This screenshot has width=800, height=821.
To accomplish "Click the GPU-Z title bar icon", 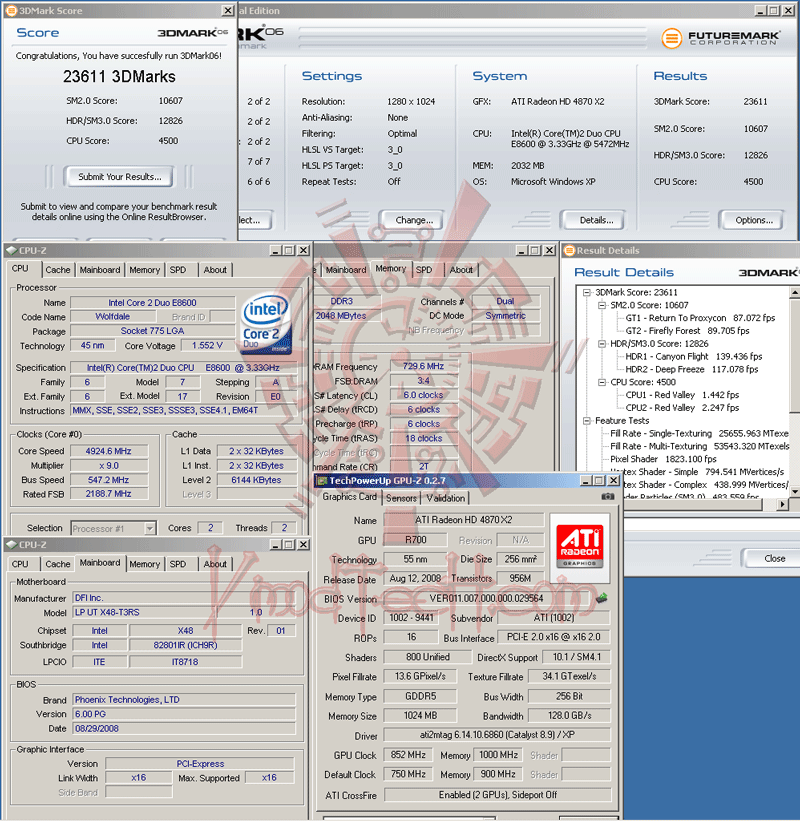I will [x=320, y=480].
